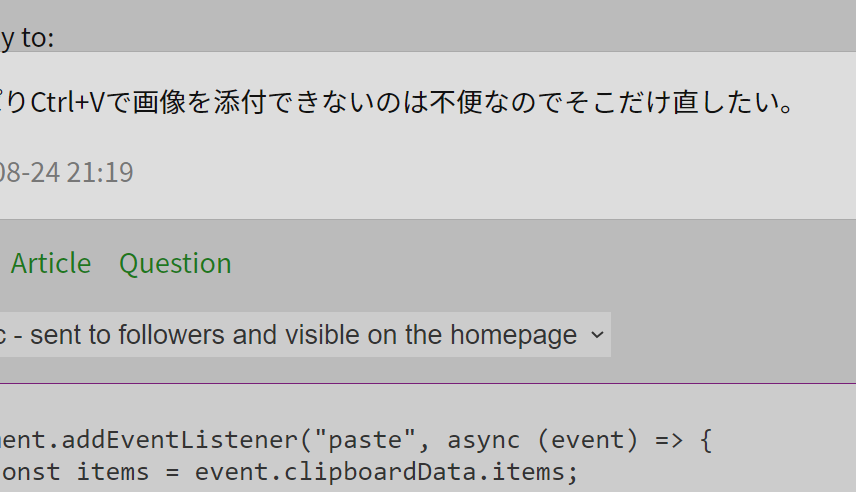The image size is (856, 492).
Task: Switch to the Question tab
Action: click(x=175, y=264)
